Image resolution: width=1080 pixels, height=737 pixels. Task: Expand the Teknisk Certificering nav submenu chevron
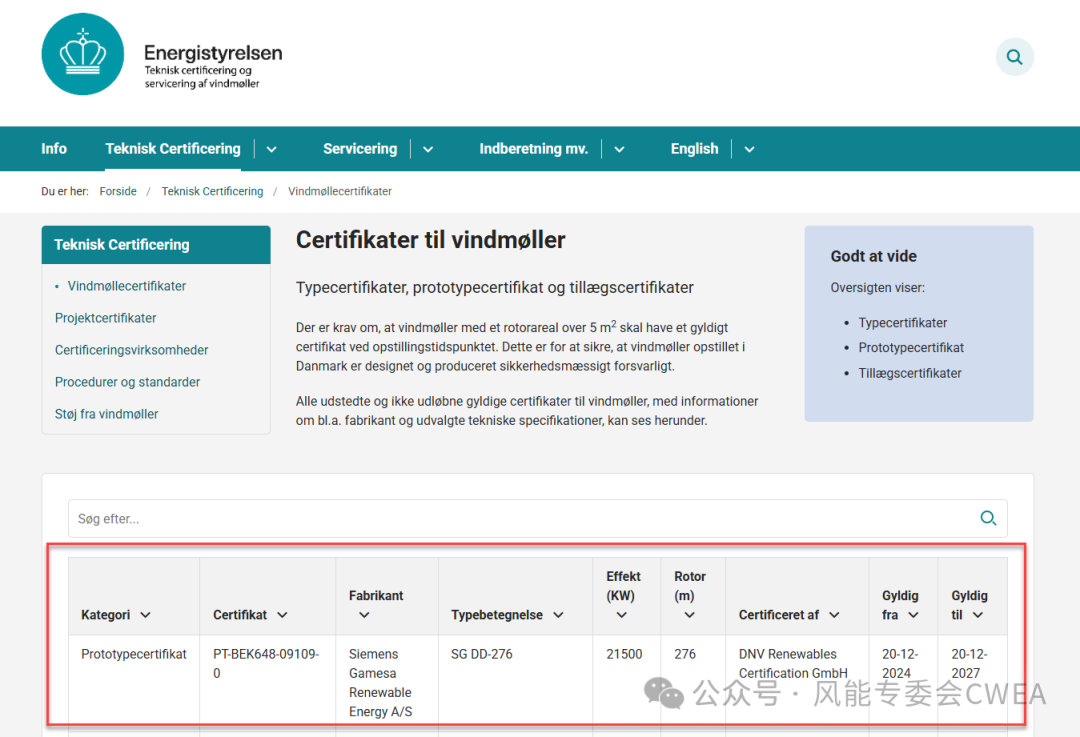(x=271, y=149)
